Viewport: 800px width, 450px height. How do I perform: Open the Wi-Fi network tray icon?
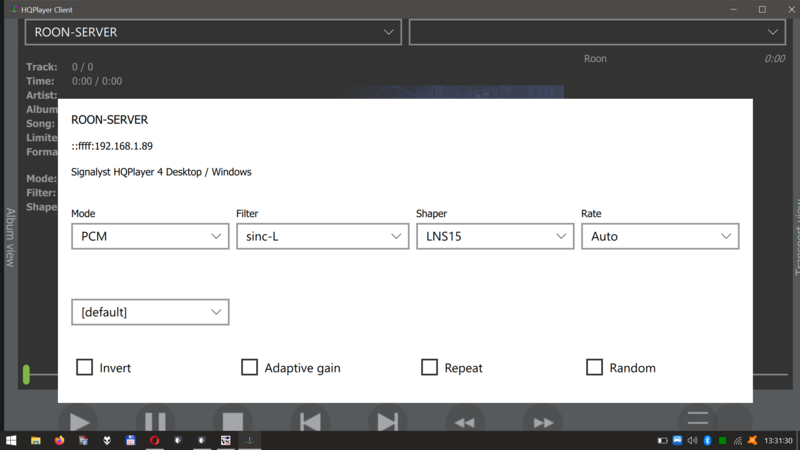click(x=738, y=440)
